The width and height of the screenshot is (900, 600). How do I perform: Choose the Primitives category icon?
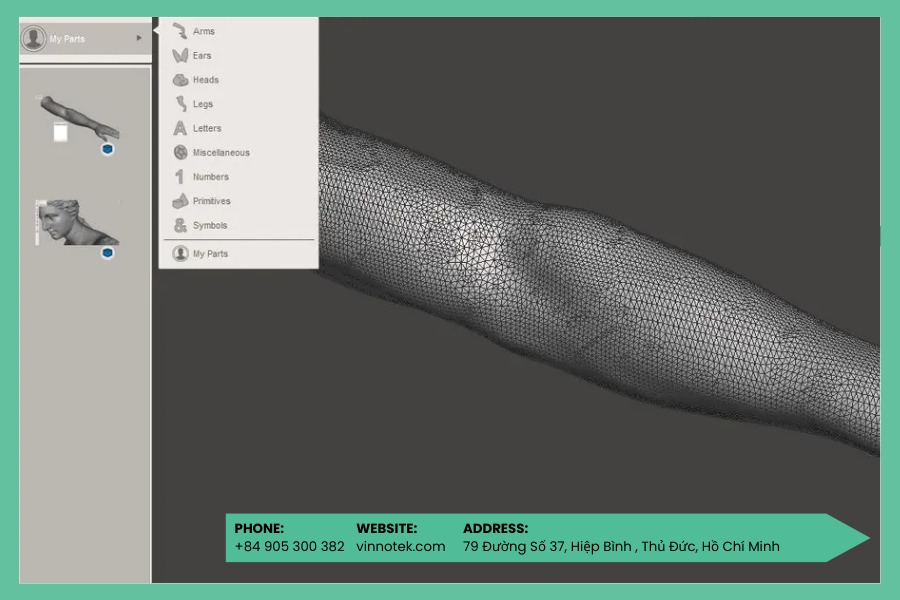click(181, 201)
